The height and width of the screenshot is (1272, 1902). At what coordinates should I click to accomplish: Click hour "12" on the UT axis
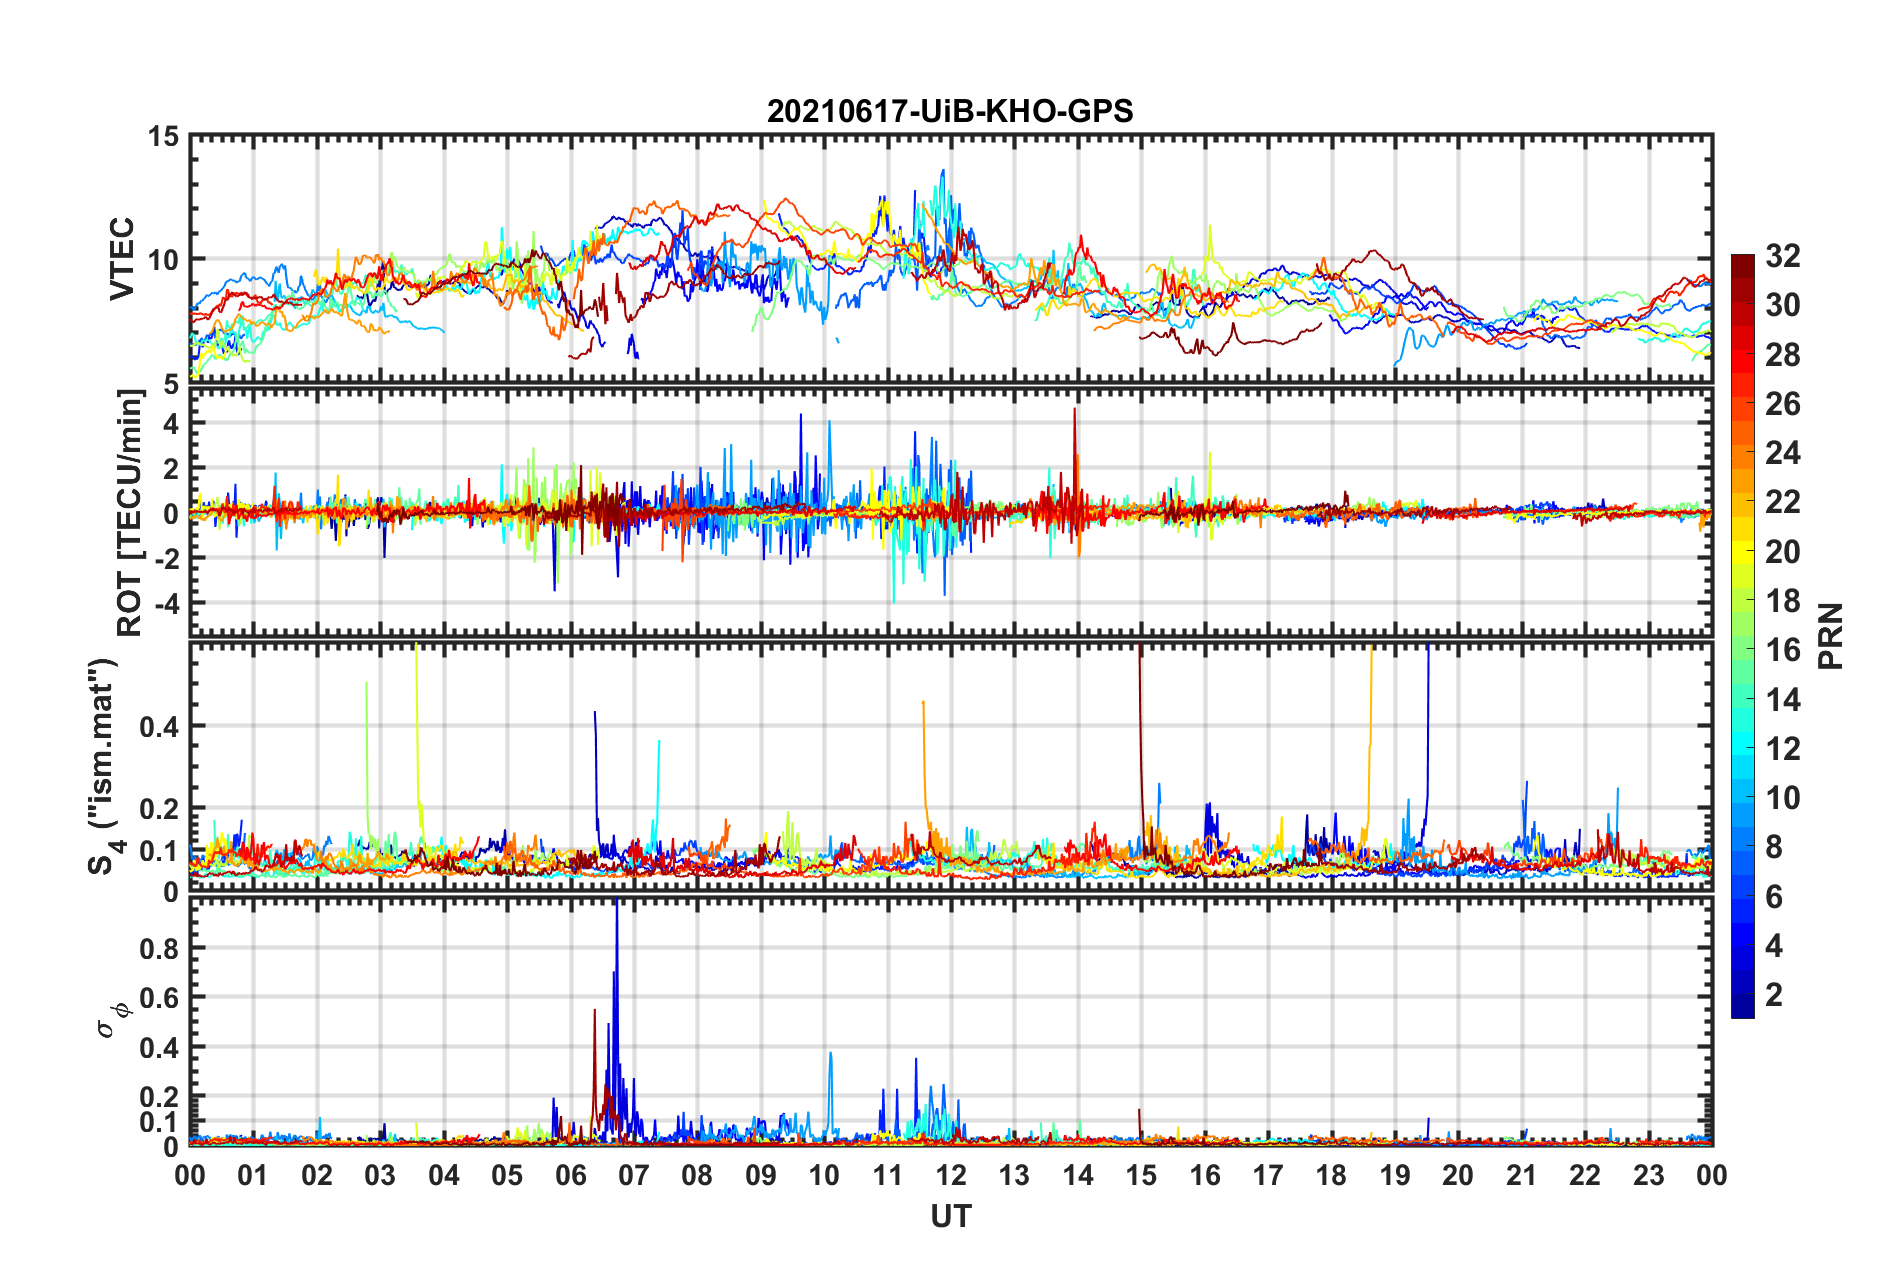tap(951, 1175)
